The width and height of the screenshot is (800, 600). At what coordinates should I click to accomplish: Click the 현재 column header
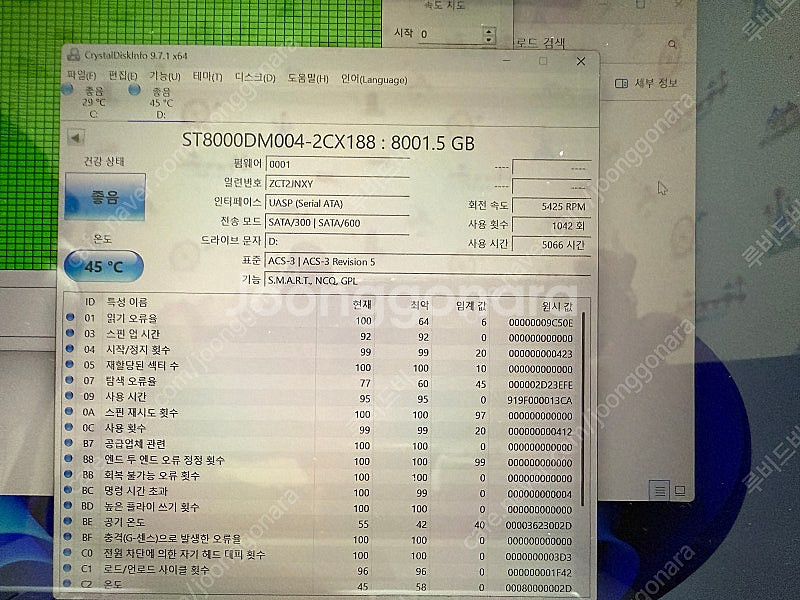tap(362, 305)
